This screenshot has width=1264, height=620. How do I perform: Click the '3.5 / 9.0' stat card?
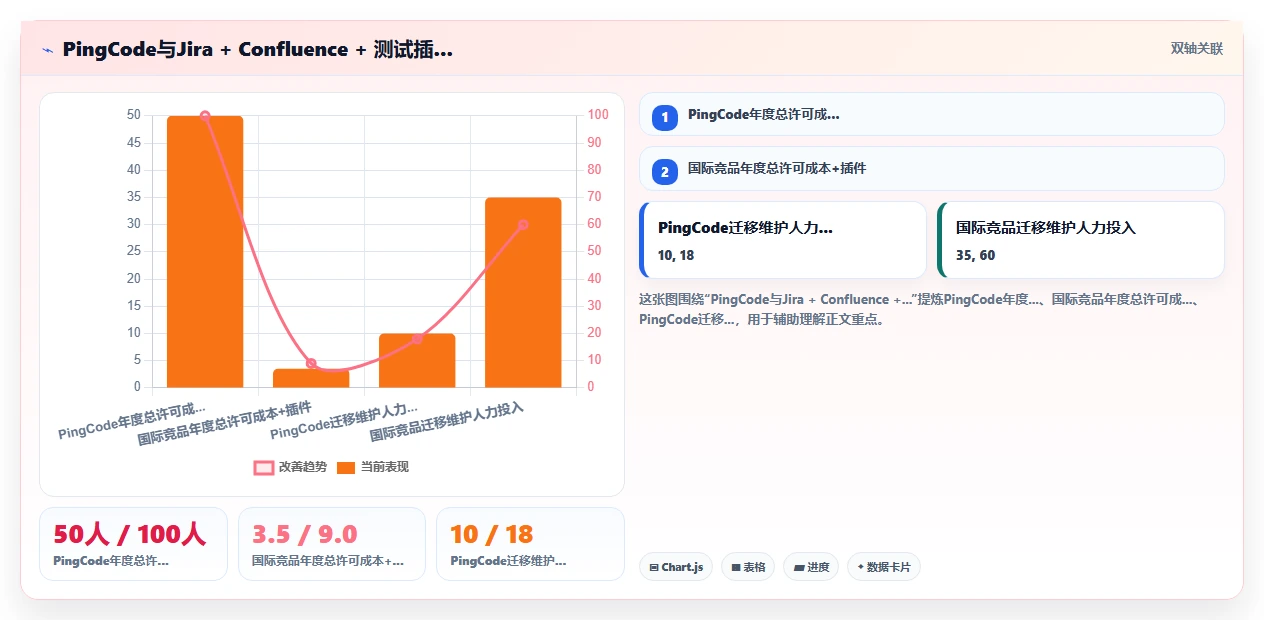332,544
